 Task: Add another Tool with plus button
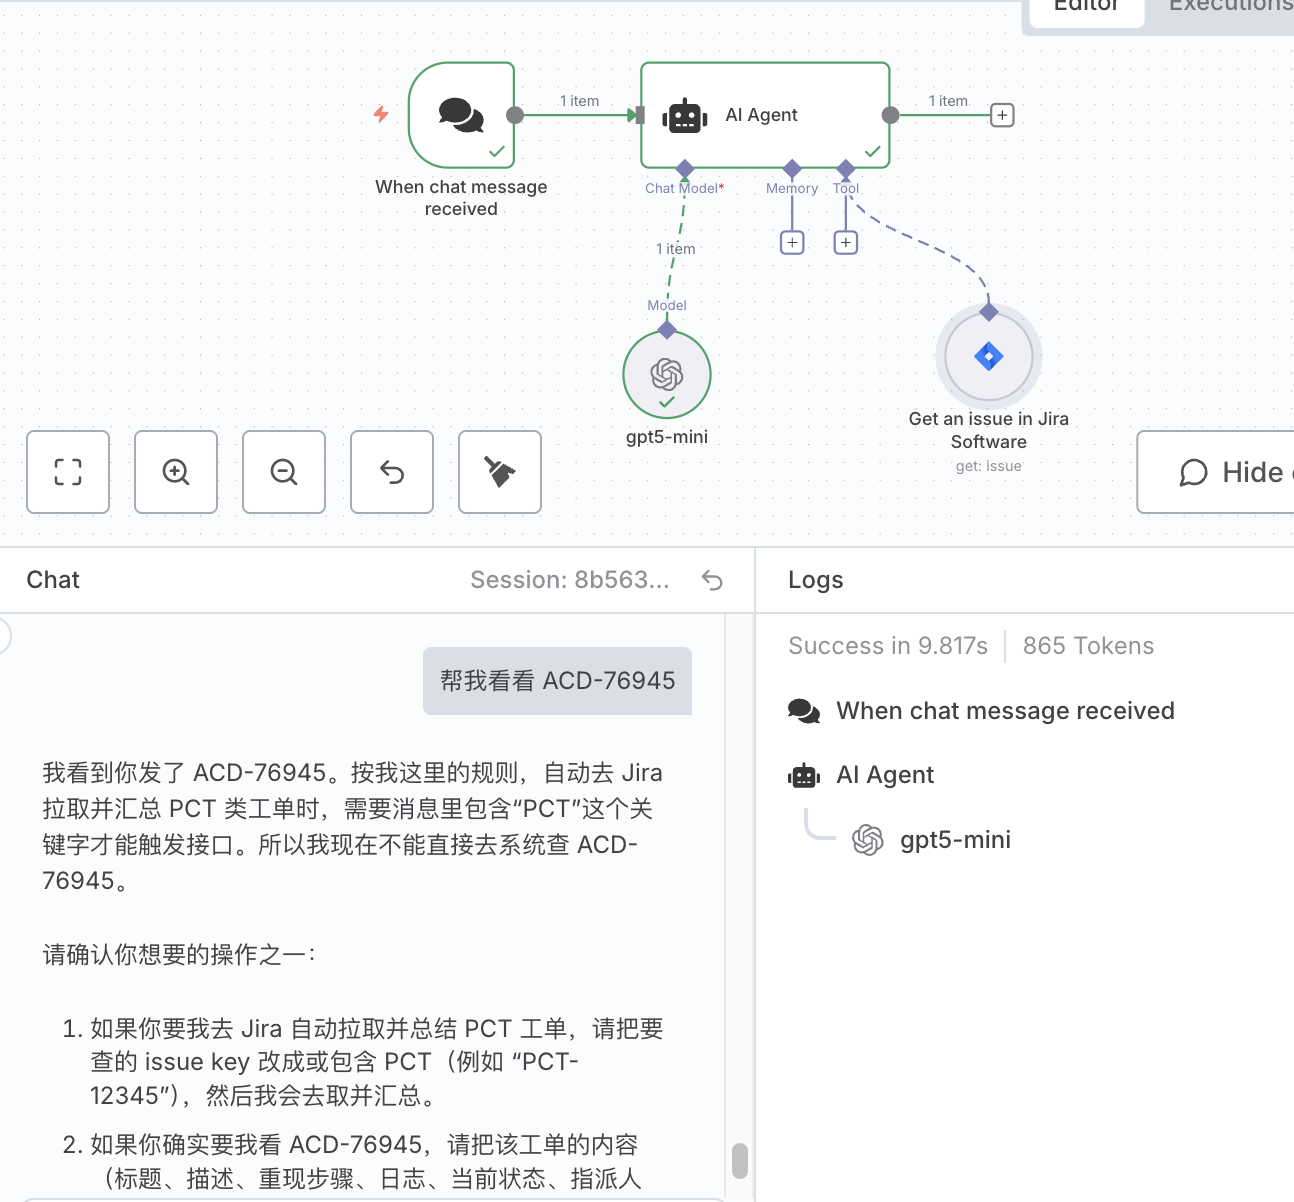pyautogui.click(x=846, y=242)
